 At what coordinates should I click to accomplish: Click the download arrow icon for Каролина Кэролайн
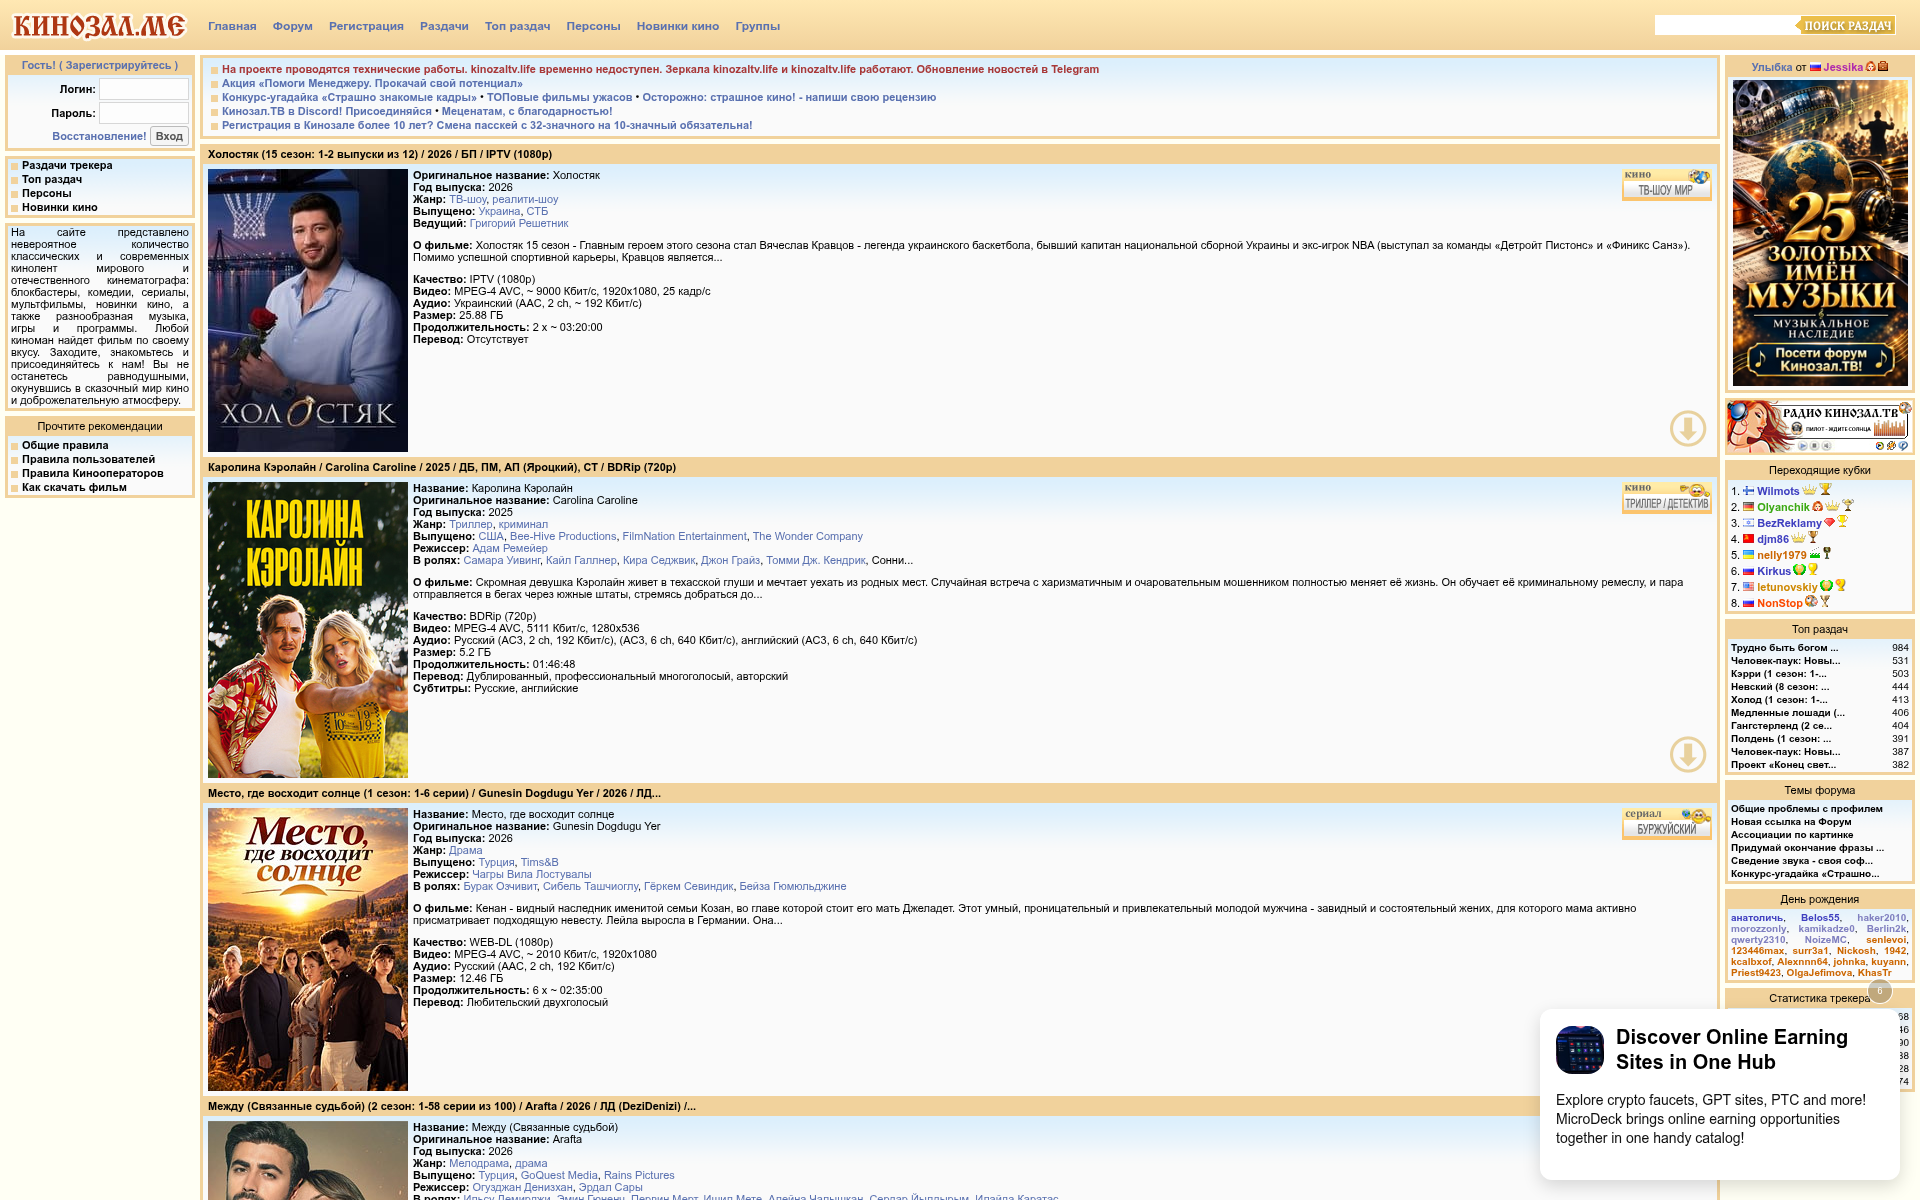pos(1687,755)
